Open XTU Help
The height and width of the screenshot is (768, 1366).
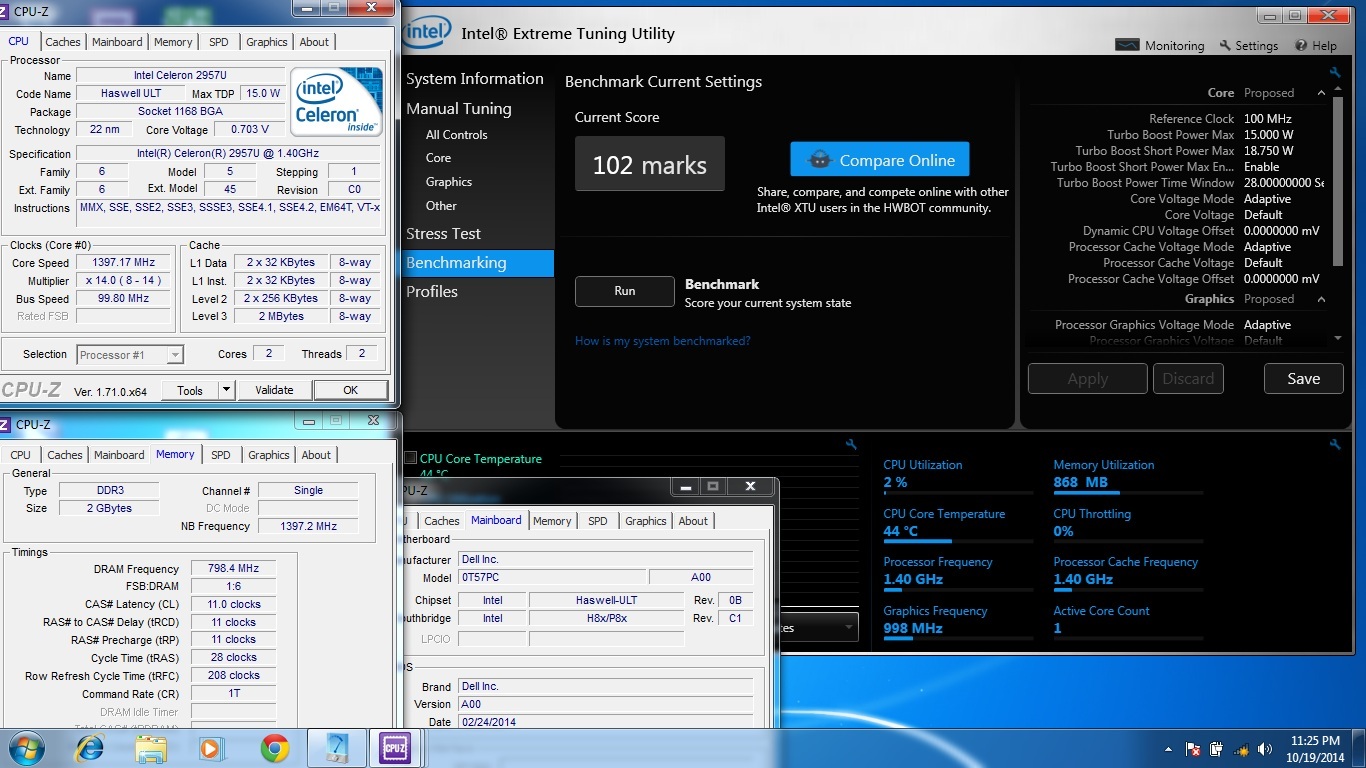click(1315, 46)
